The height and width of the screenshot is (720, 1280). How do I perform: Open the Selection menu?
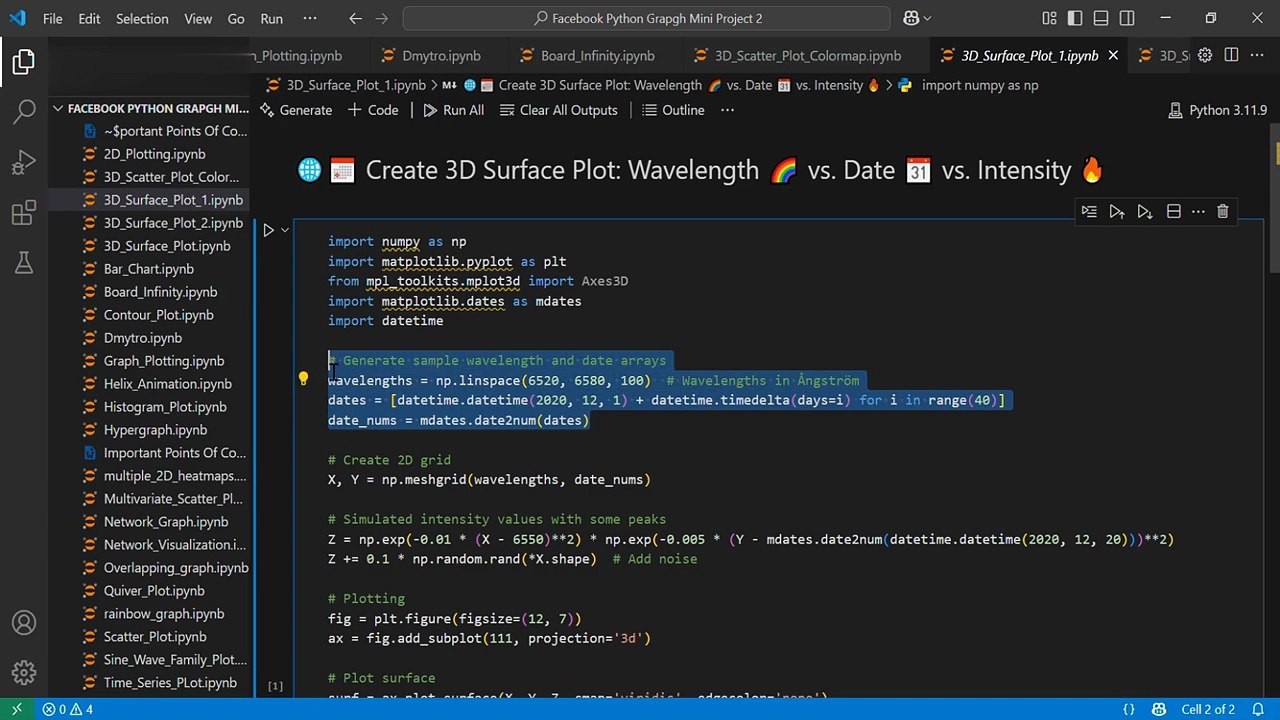point(142,18)
